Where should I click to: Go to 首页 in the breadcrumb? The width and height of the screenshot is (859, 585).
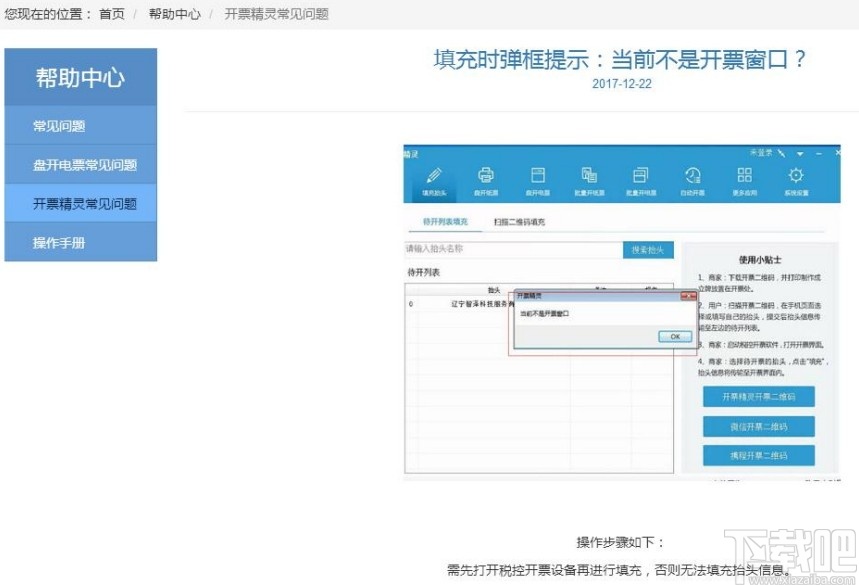click(x=112, y=14)
